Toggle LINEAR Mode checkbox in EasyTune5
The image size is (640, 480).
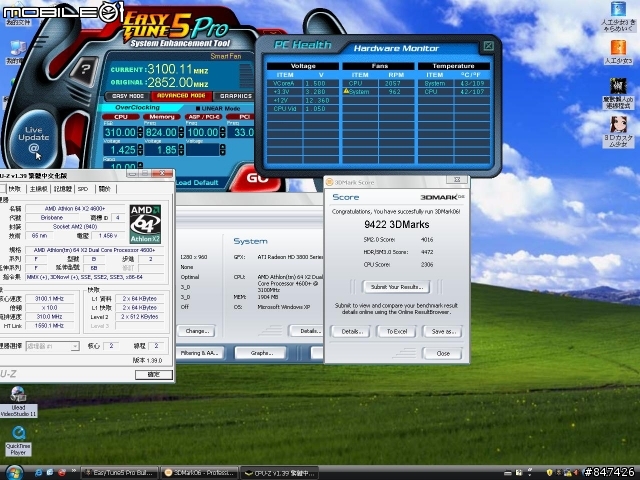(198, 109)
